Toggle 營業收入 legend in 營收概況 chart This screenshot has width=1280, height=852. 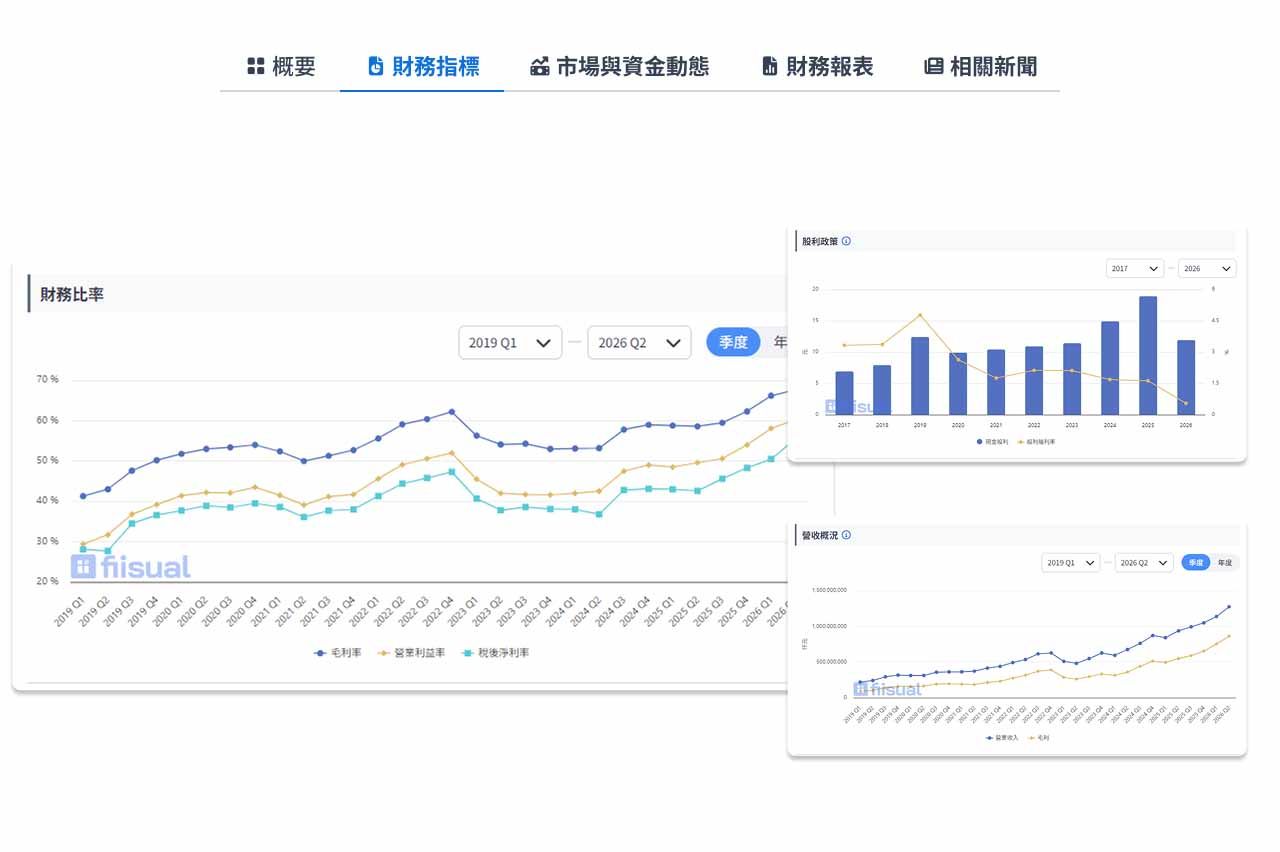[x=1003, y=737]
